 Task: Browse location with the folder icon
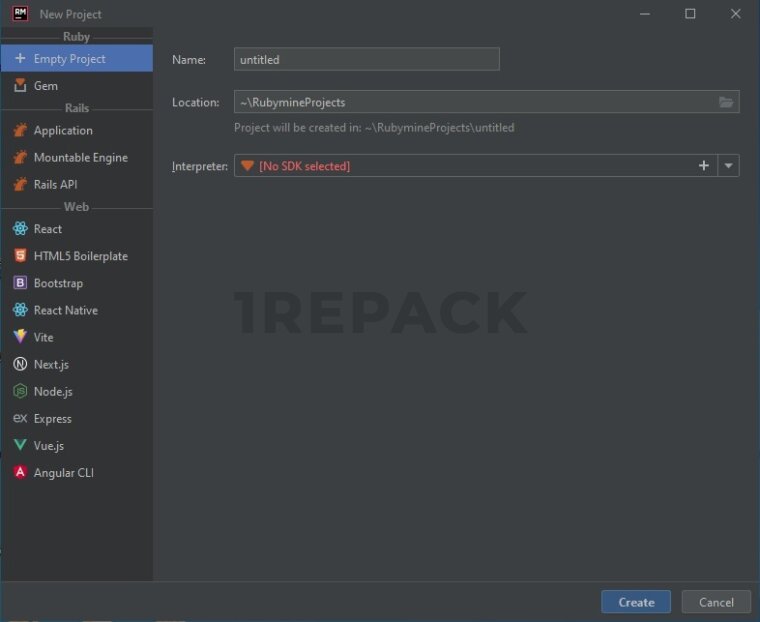[x=727, y=102]
